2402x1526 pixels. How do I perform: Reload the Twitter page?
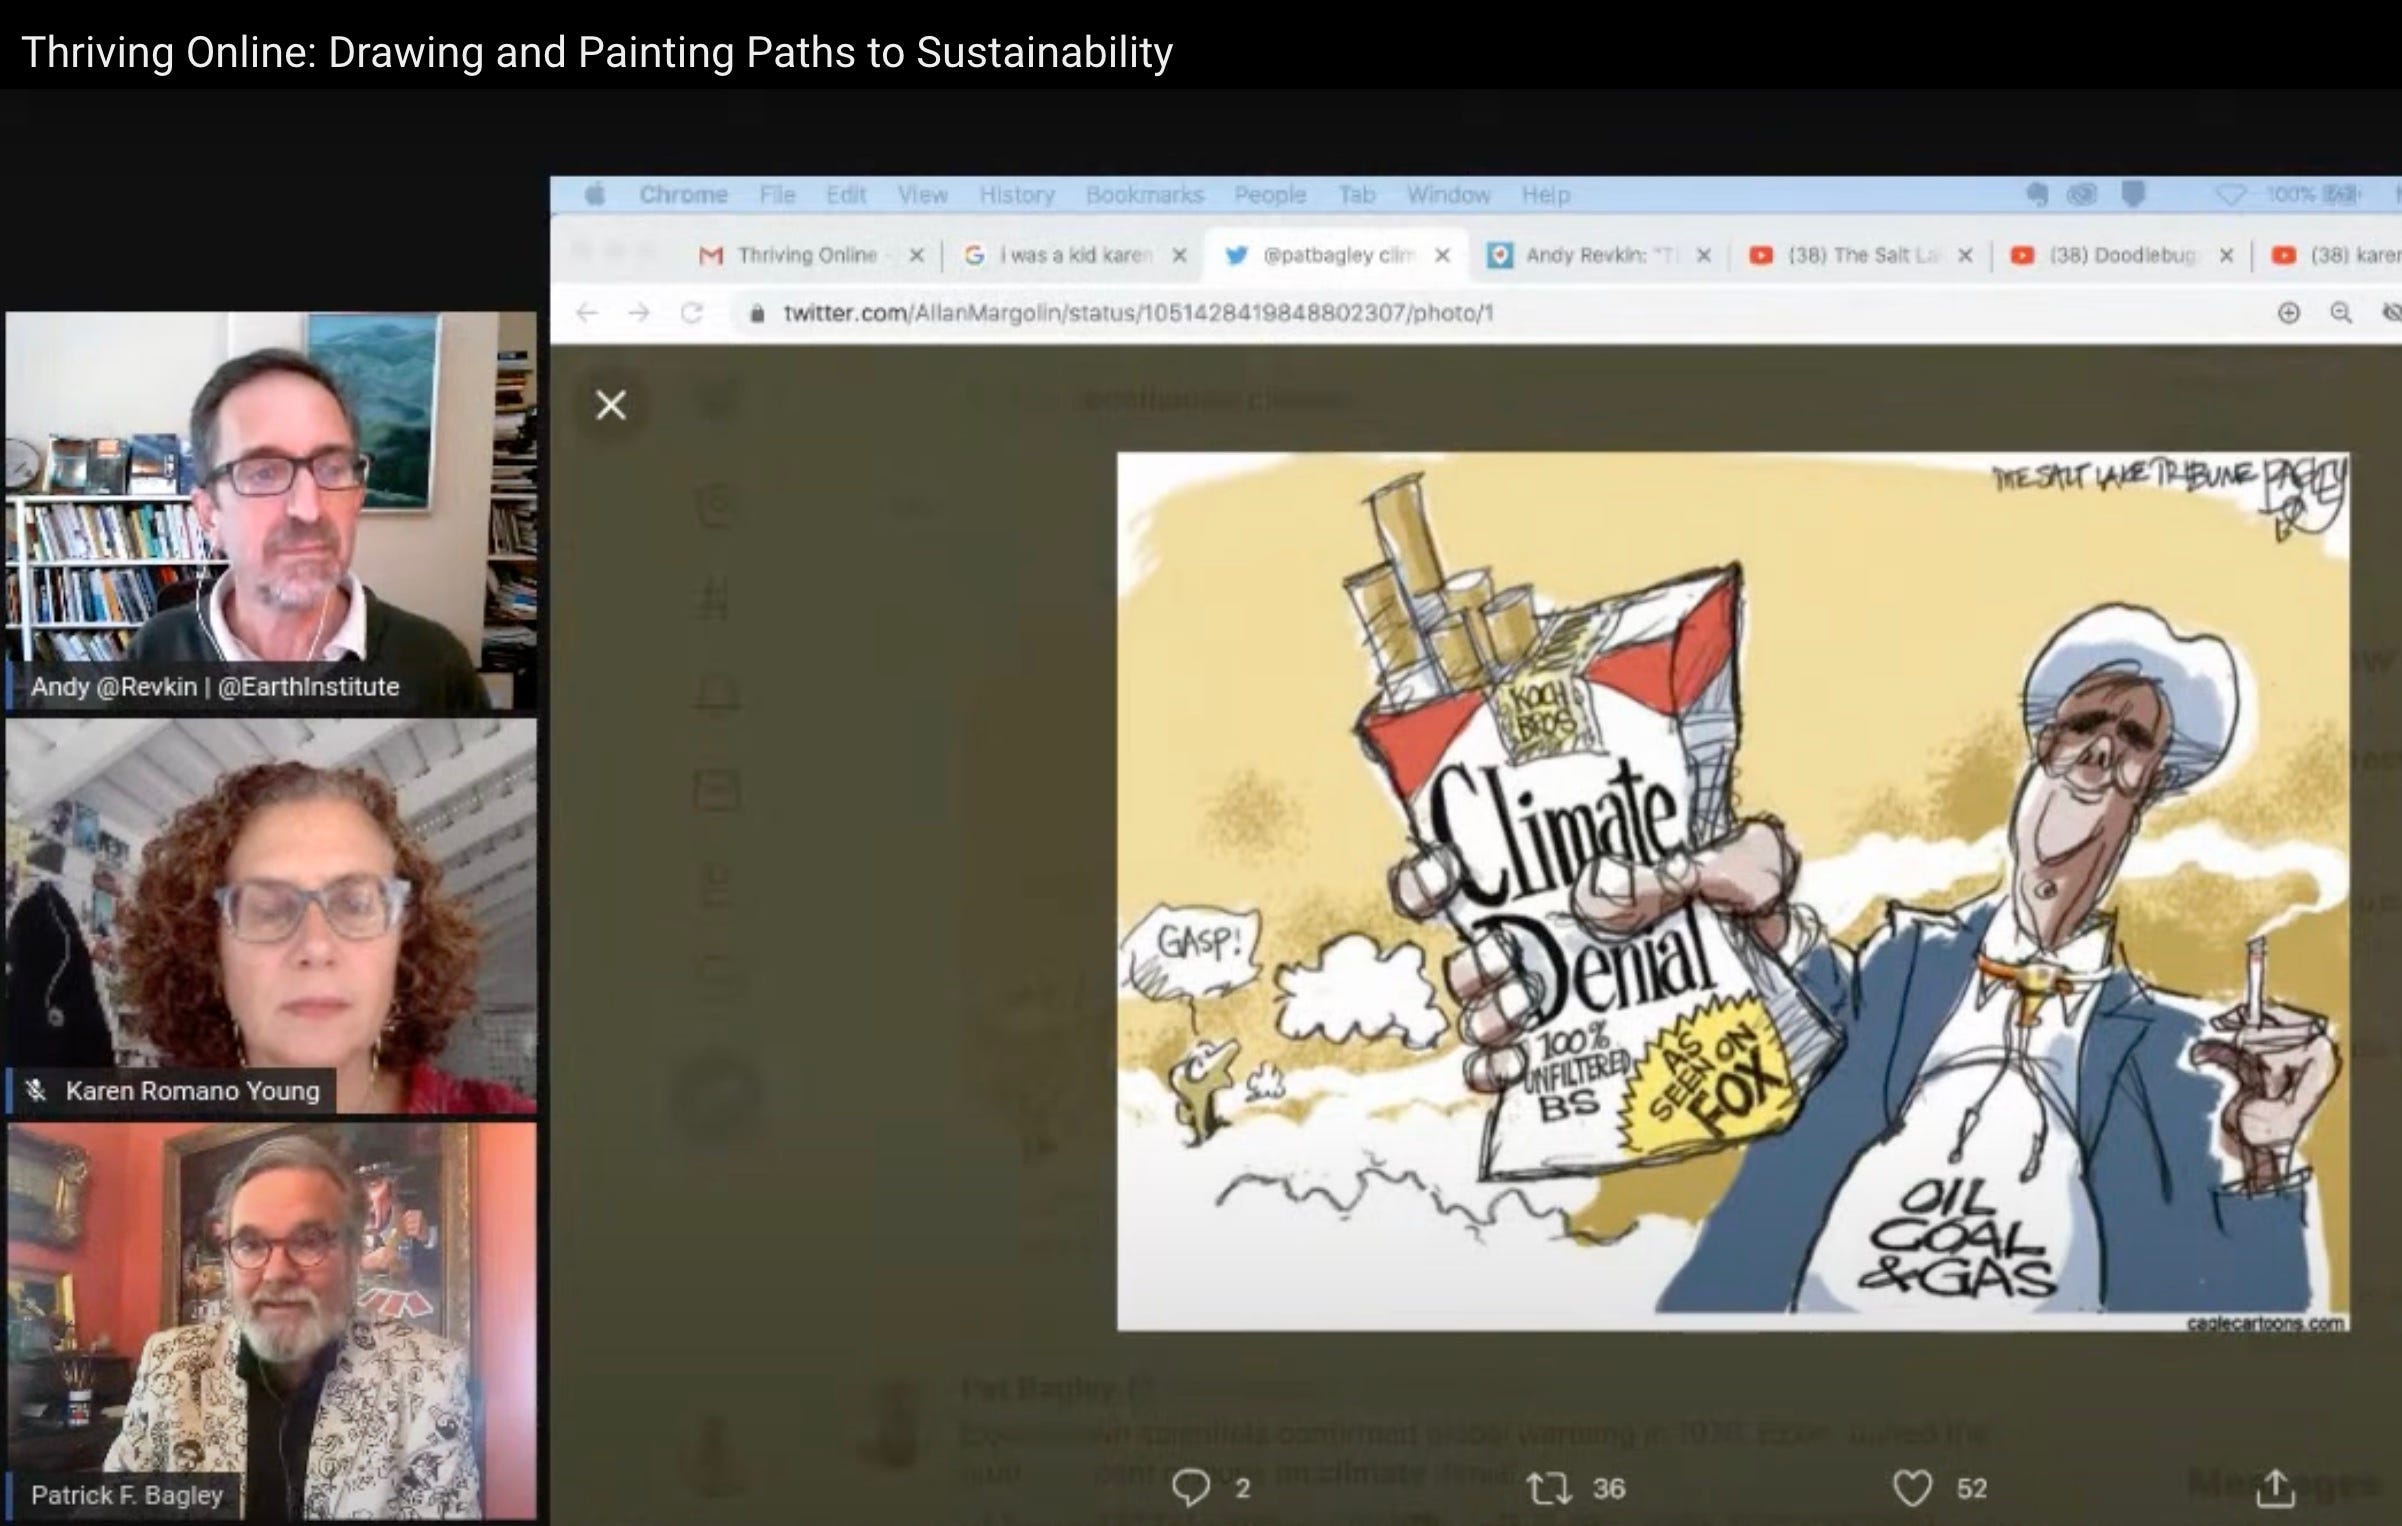tap(691, 313)
